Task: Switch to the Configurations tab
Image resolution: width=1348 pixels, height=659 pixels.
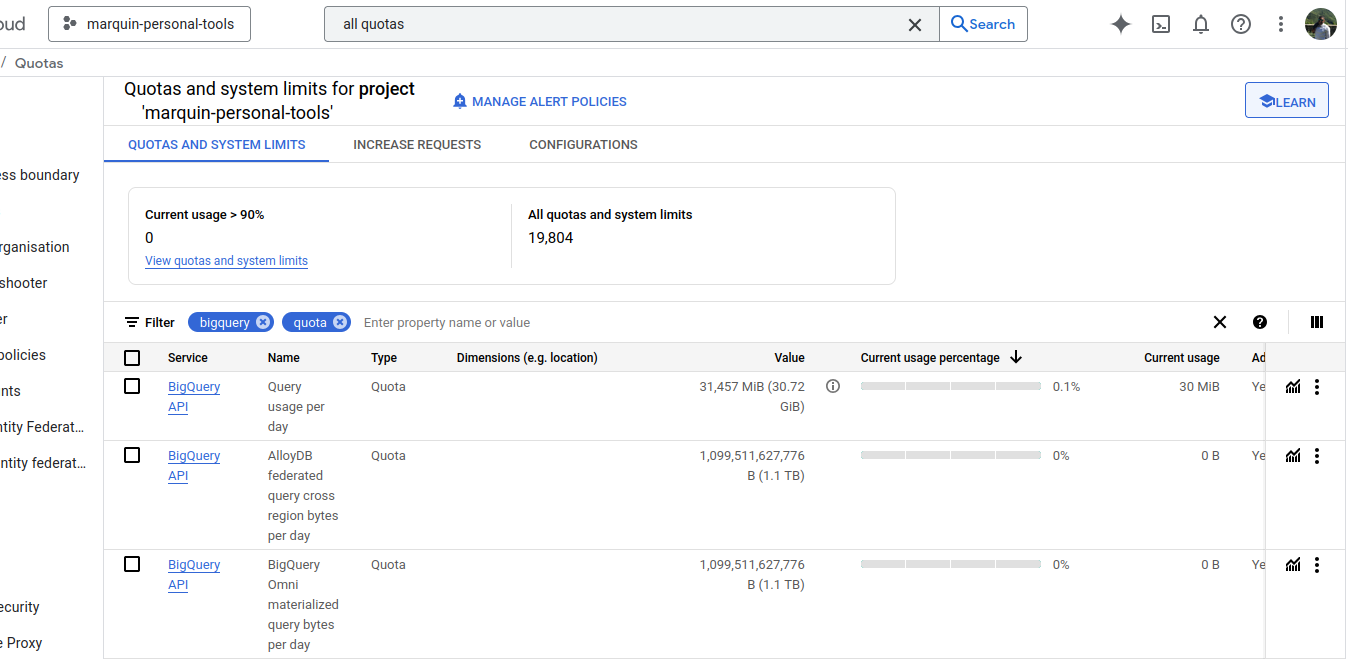Action: pyautogui.click(x=583, y=145)
